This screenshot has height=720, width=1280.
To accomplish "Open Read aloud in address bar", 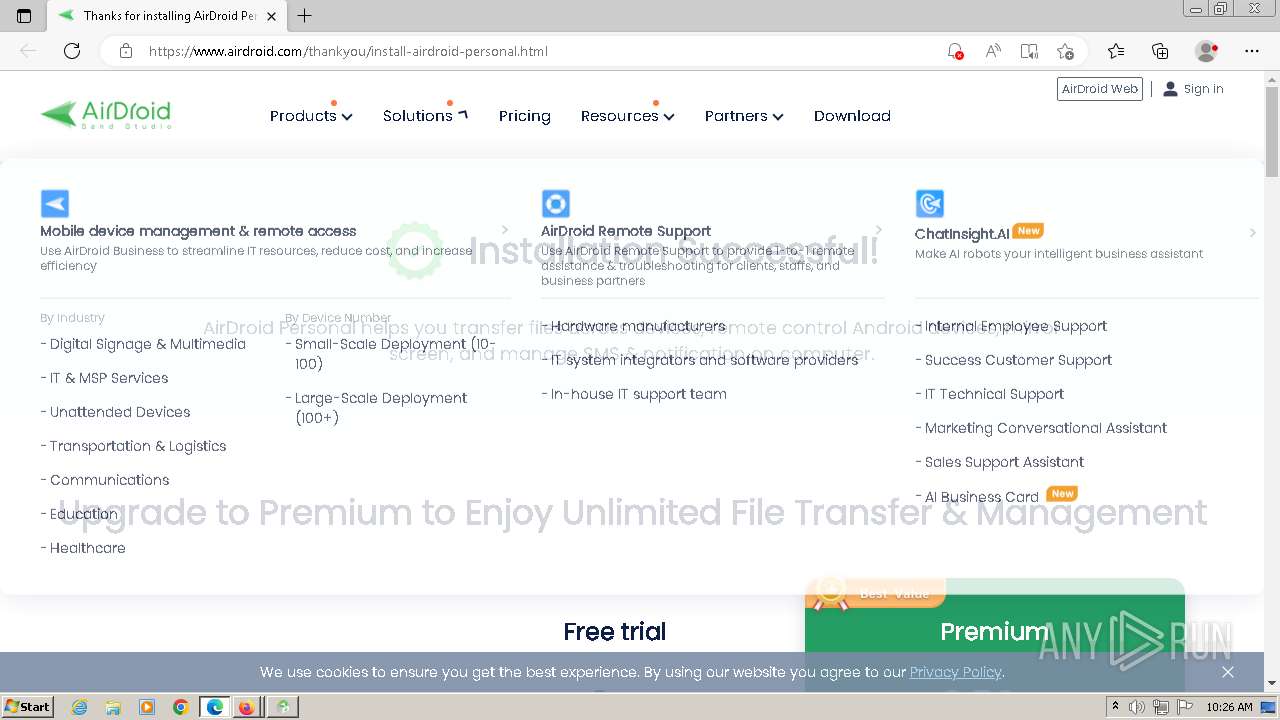I will click(x=993, y=51).
